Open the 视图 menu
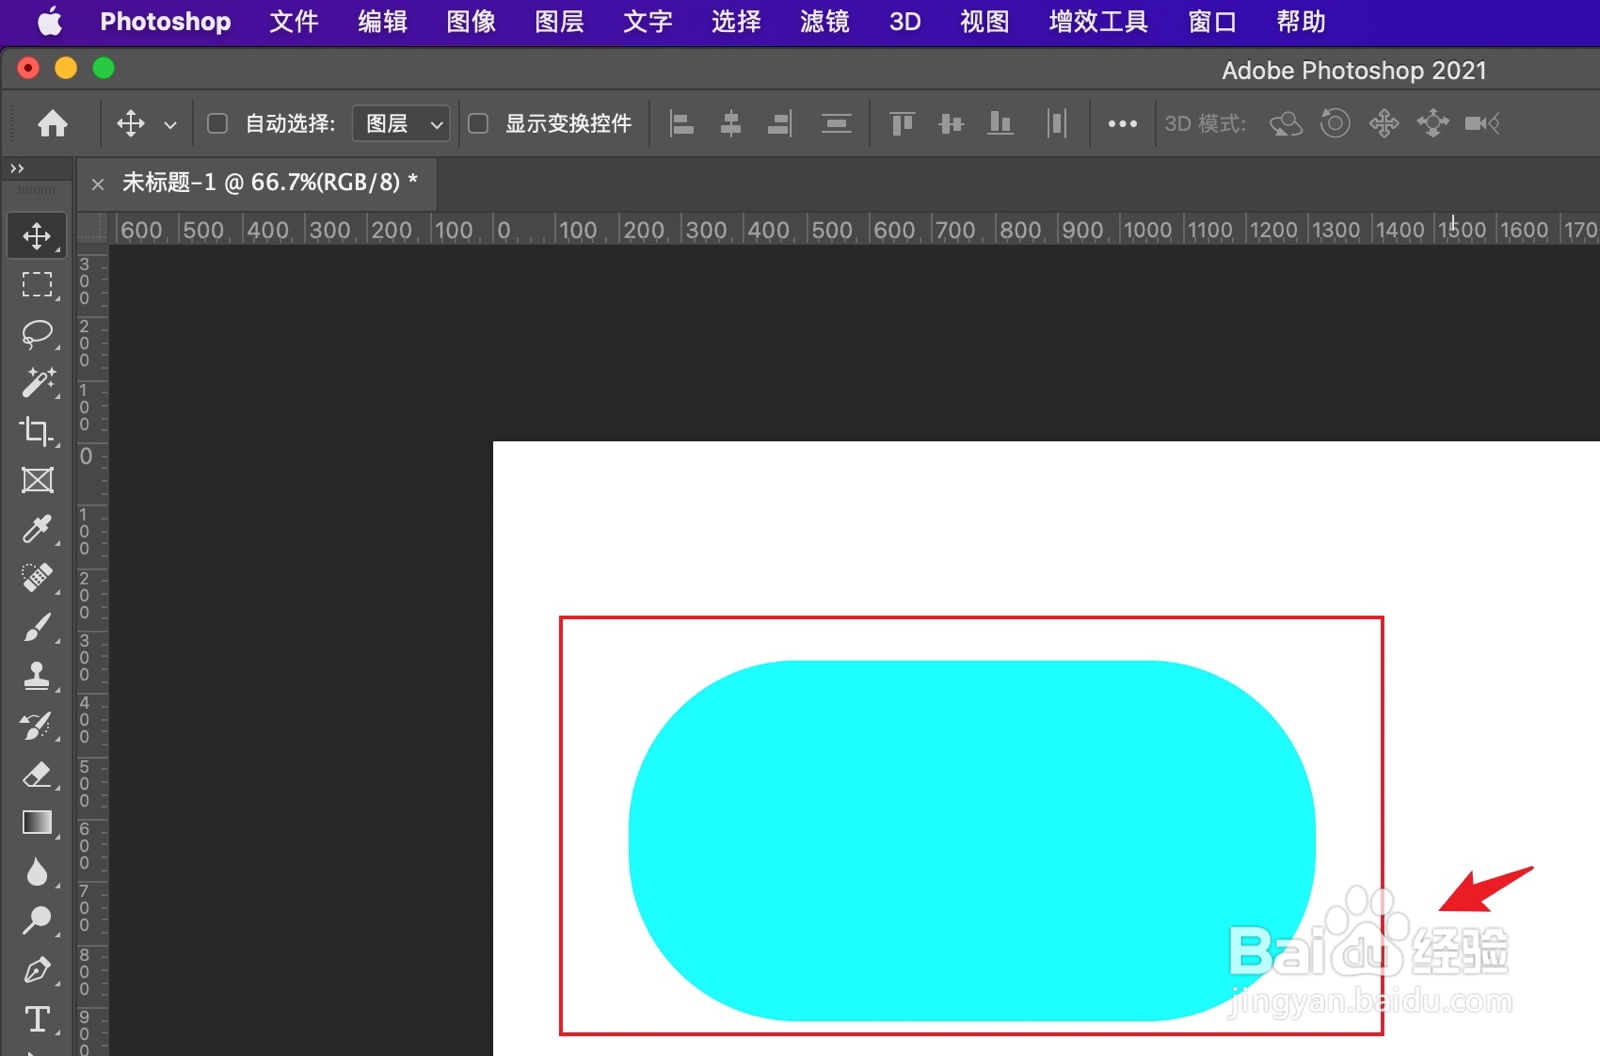Viewport: 1600px width, 1056px height. (x=985, y=21)
